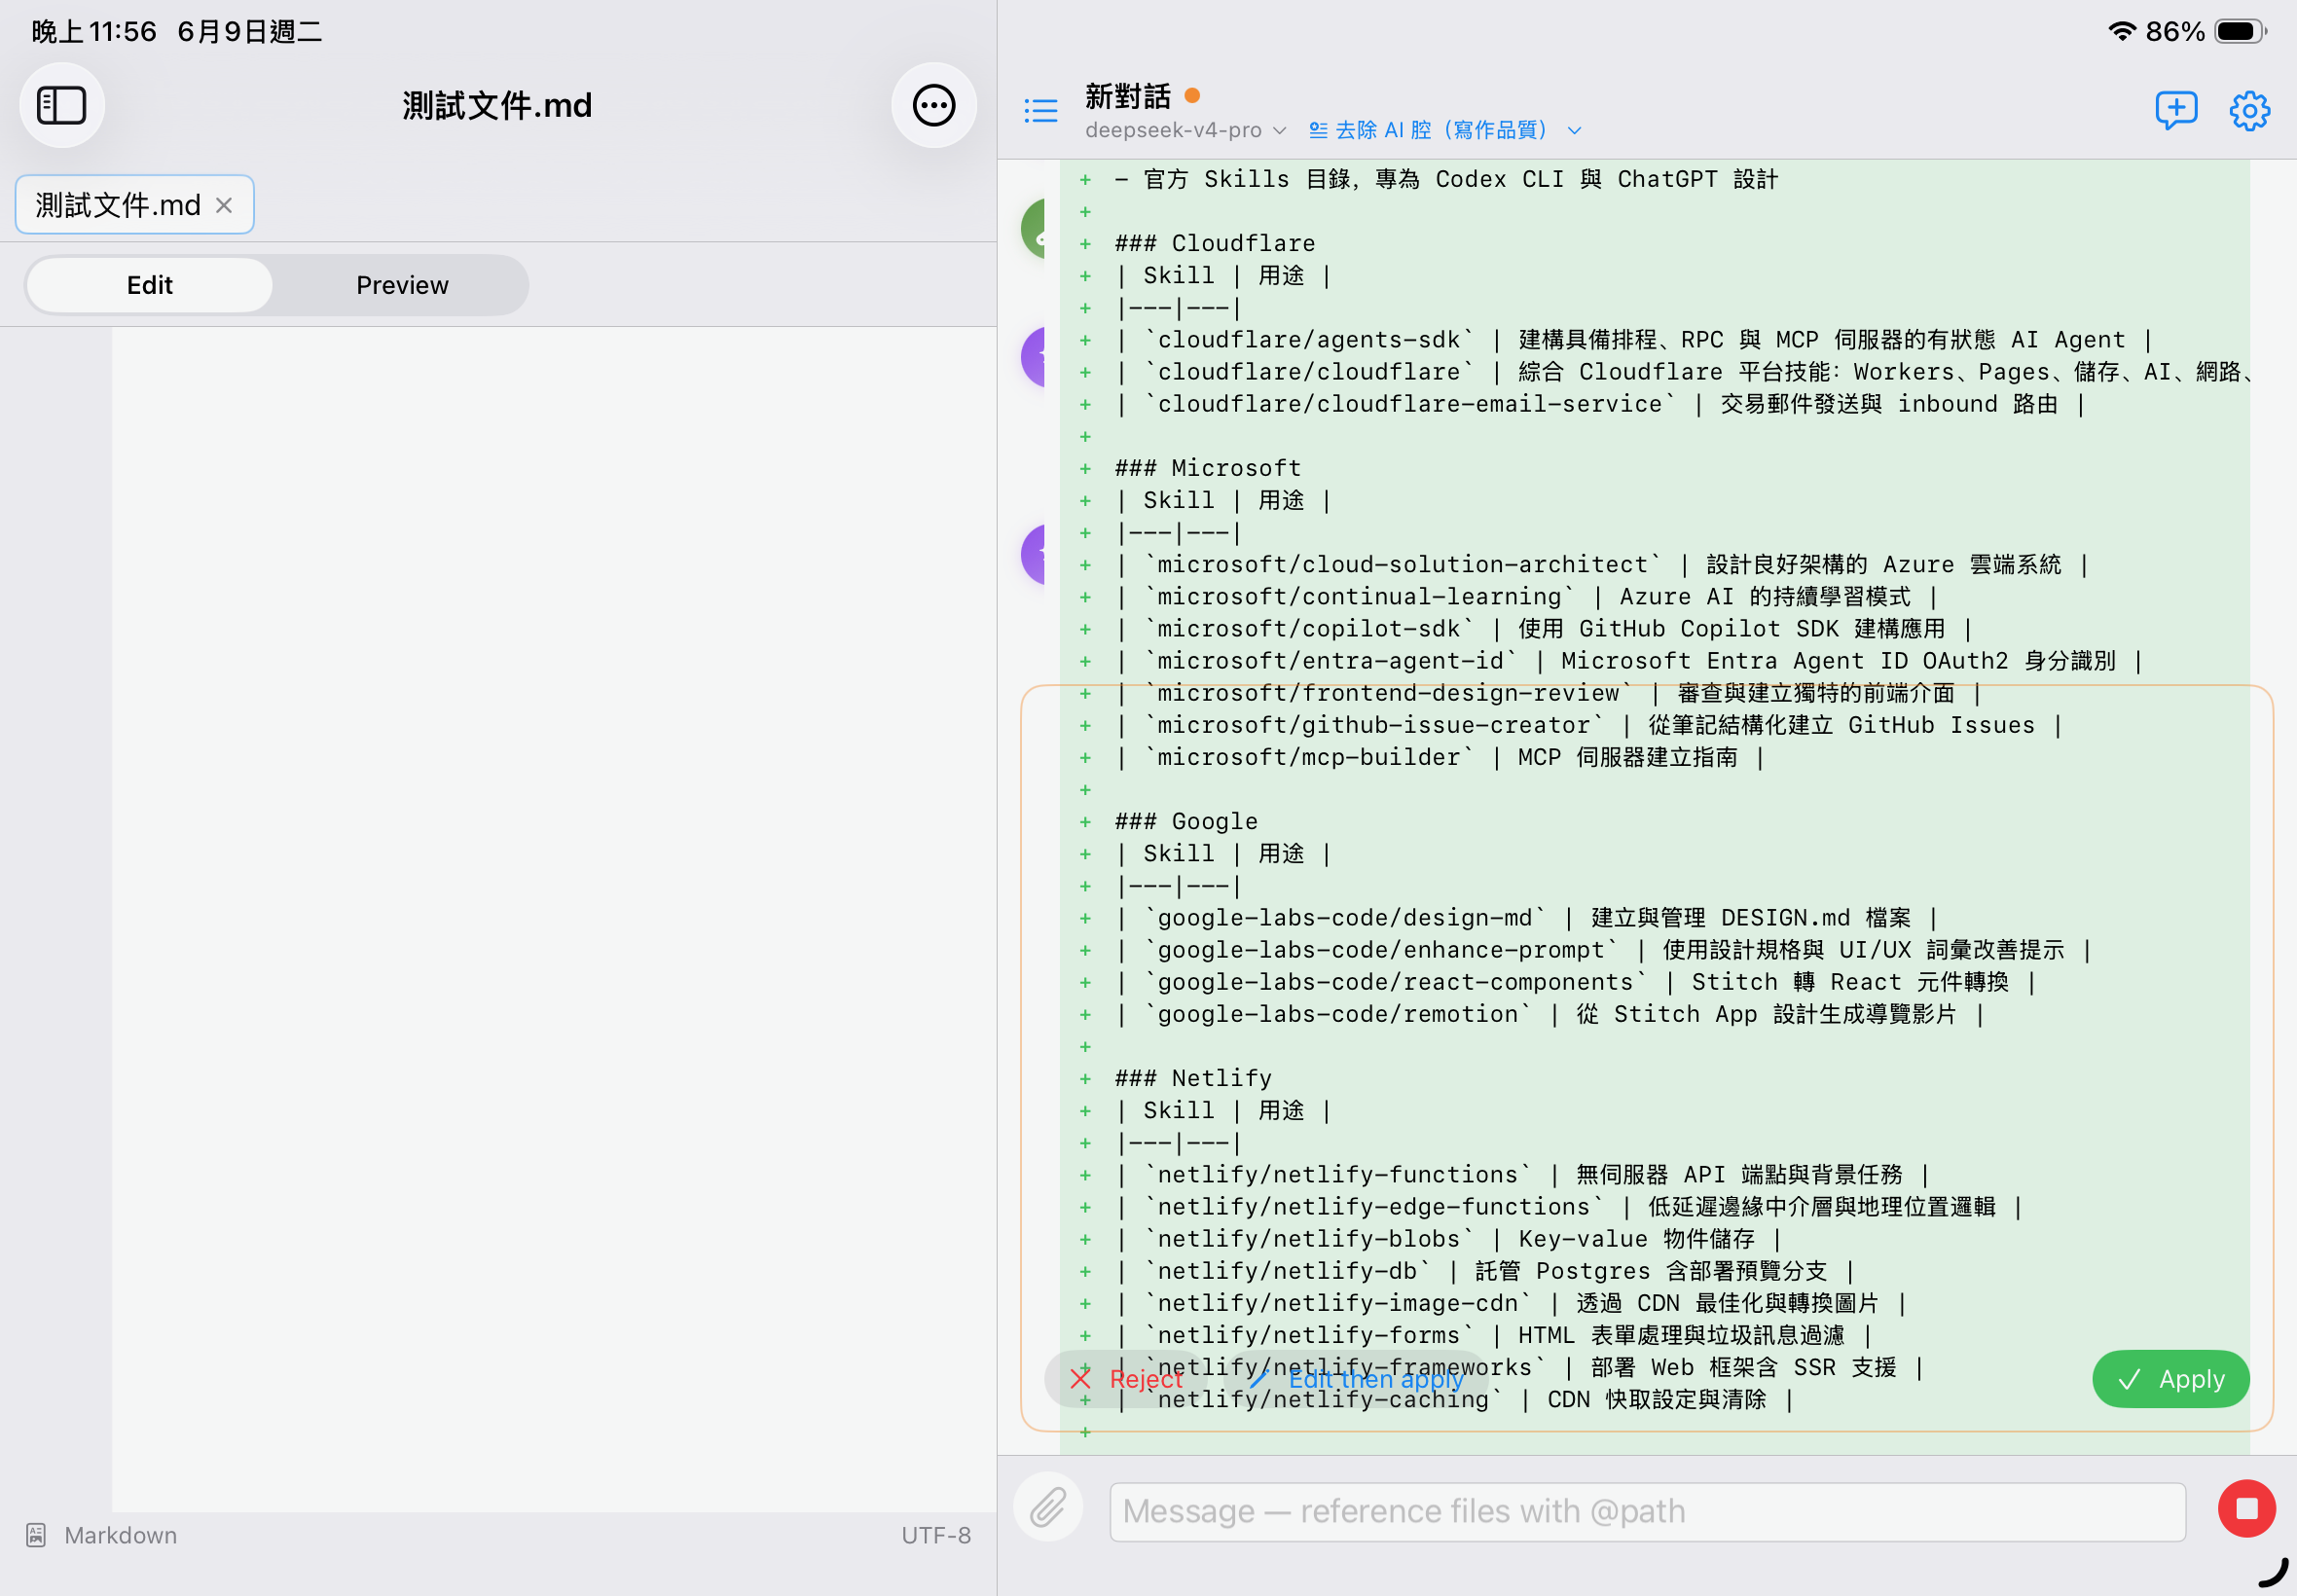Click the cloudflare/agents-sdk row
2297x1596 pixels.
(1633, 340)
